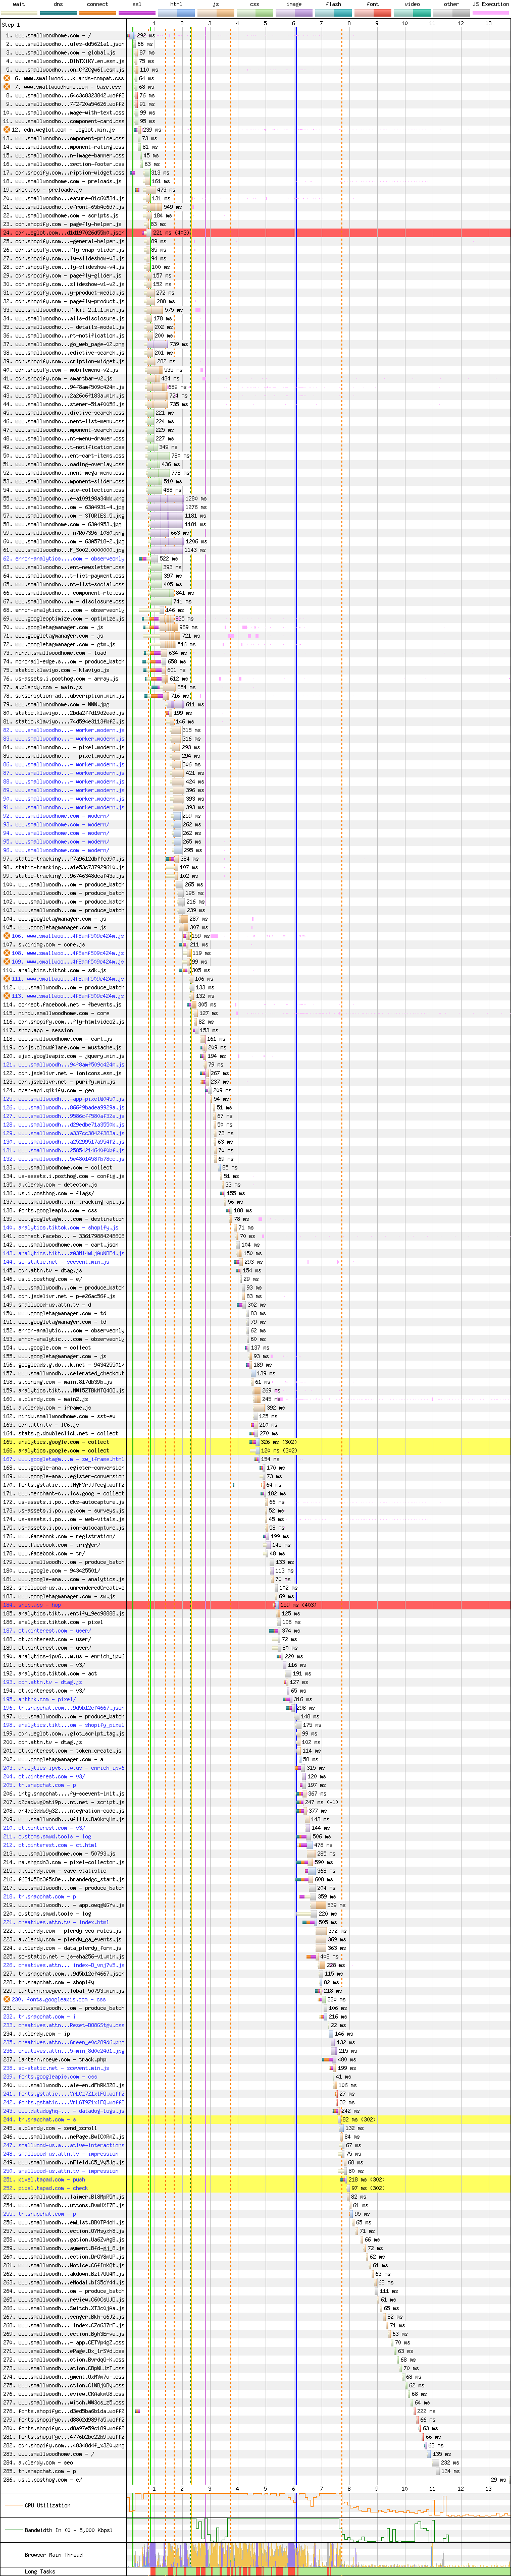511x2576 pixels.
Task: Click the orange icon on request 113
Action: [x=7, y=996]
